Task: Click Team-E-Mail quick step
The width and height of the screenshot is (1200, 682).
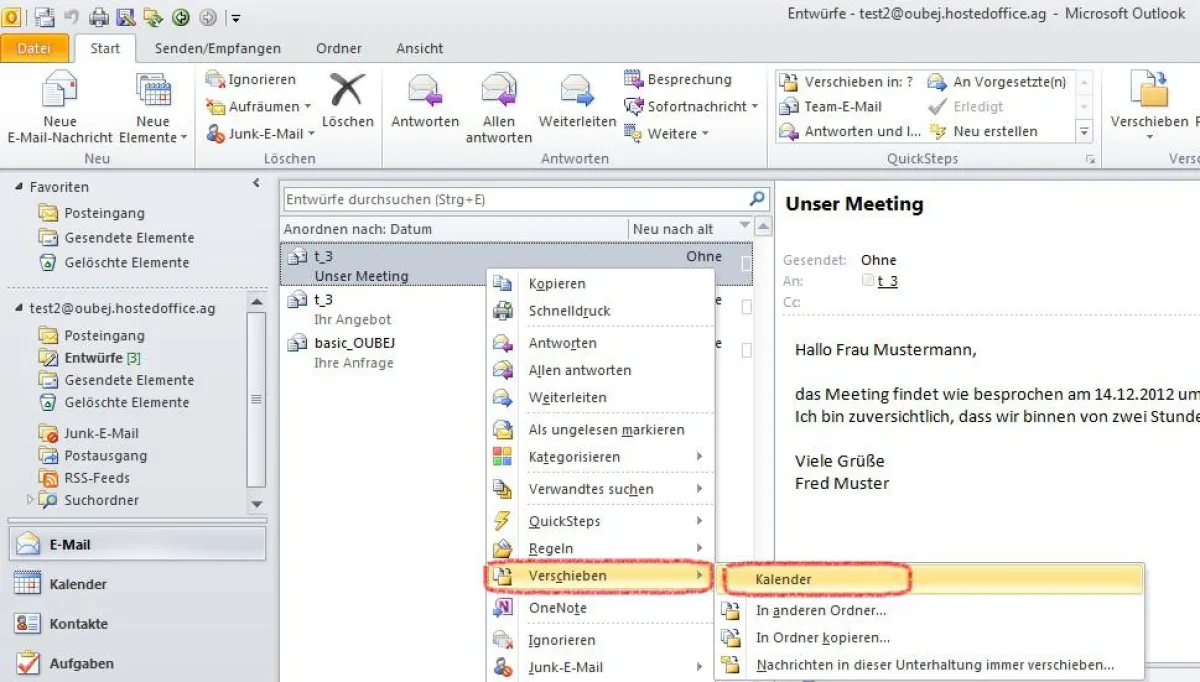Action: point(831,106)
